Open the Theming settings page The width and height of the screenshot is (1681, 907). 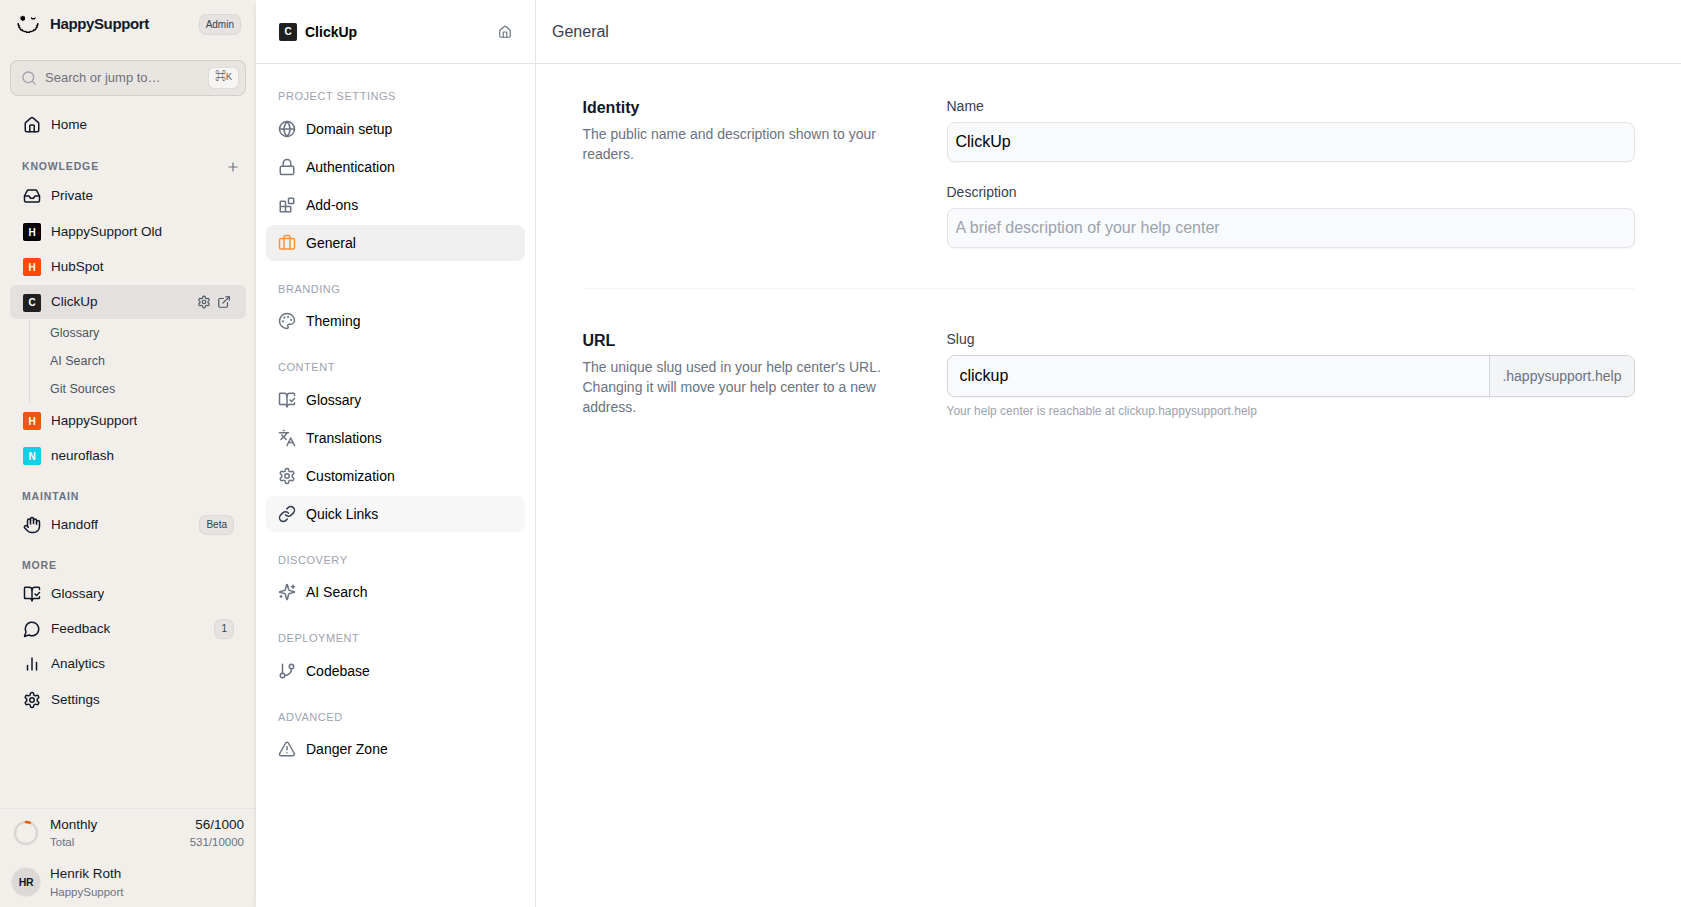(x=395, y=321)
